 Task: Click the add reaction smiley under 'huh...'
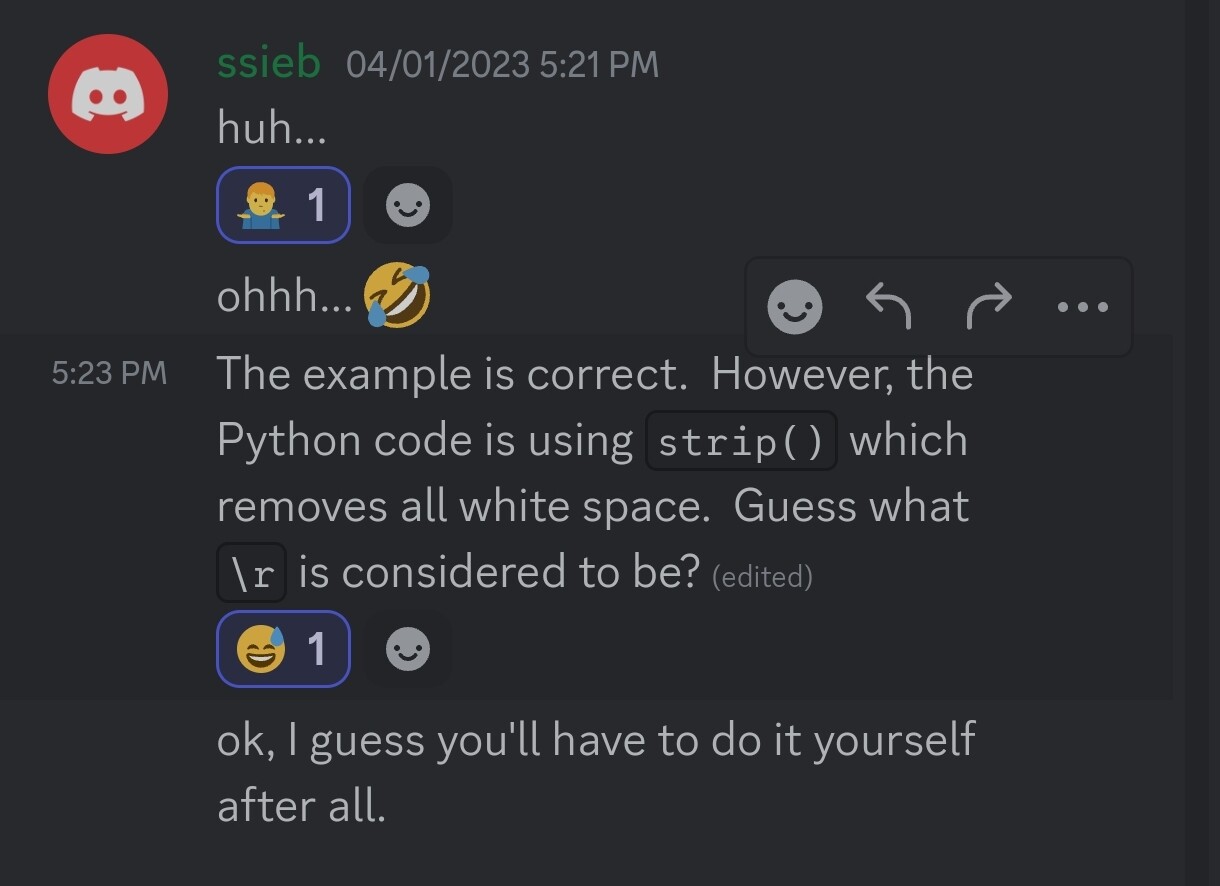pyautogui.click(x=408, y=205)
